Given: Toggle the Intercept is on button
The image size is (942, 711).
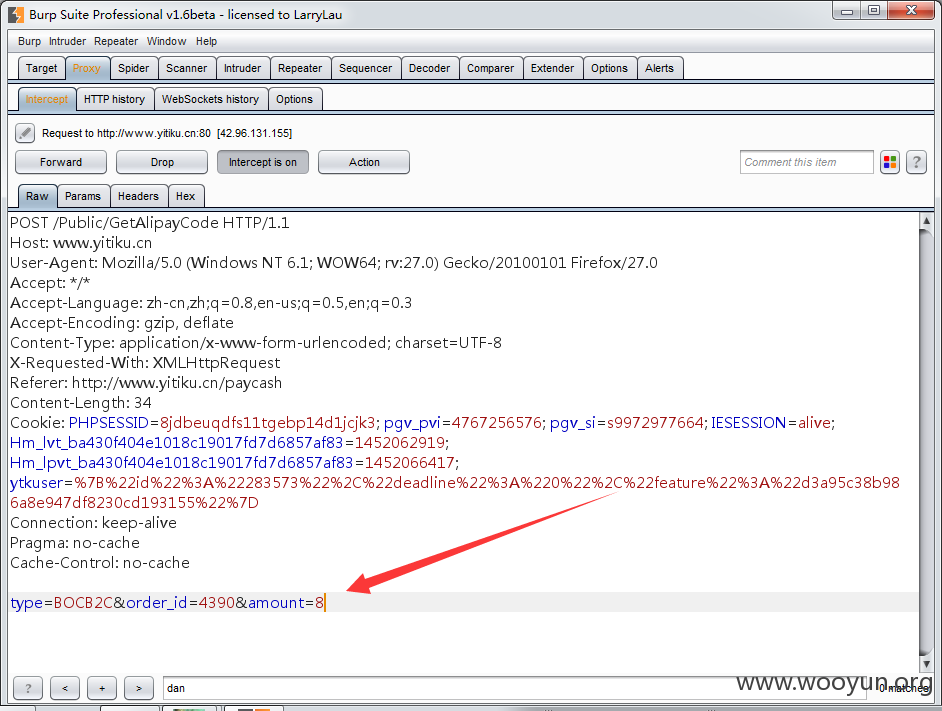Looking at the screenshot, I should click(x=263, y=162).
